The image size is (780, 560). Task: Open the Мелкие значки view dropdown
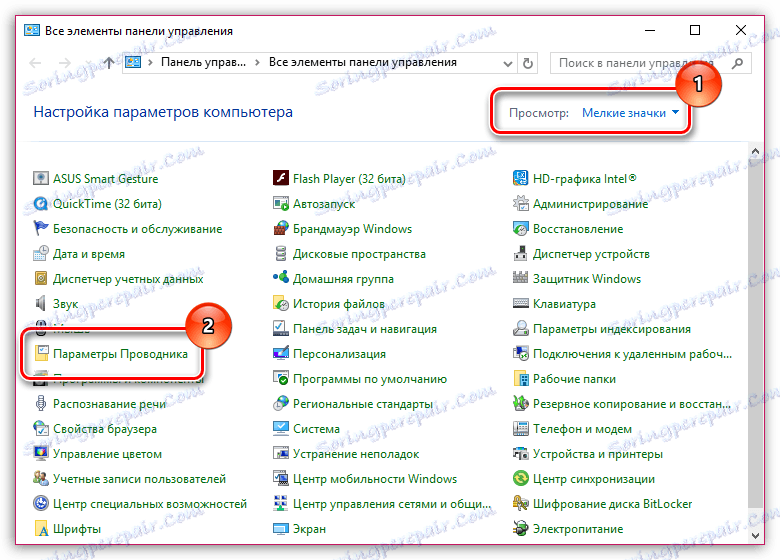coord(630,113)
